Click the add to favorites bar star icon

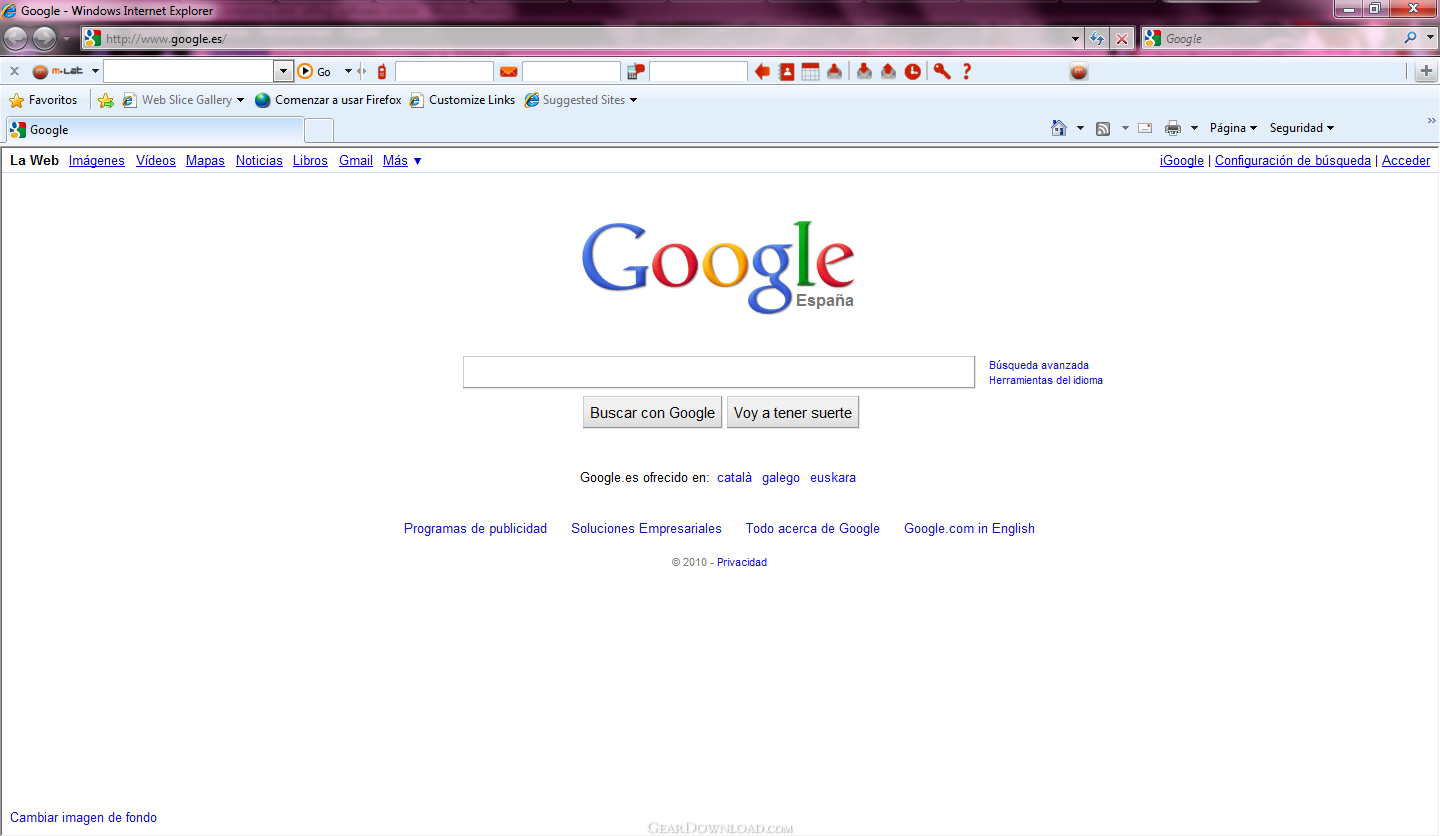pyautogui.click(x=106, y=100)
